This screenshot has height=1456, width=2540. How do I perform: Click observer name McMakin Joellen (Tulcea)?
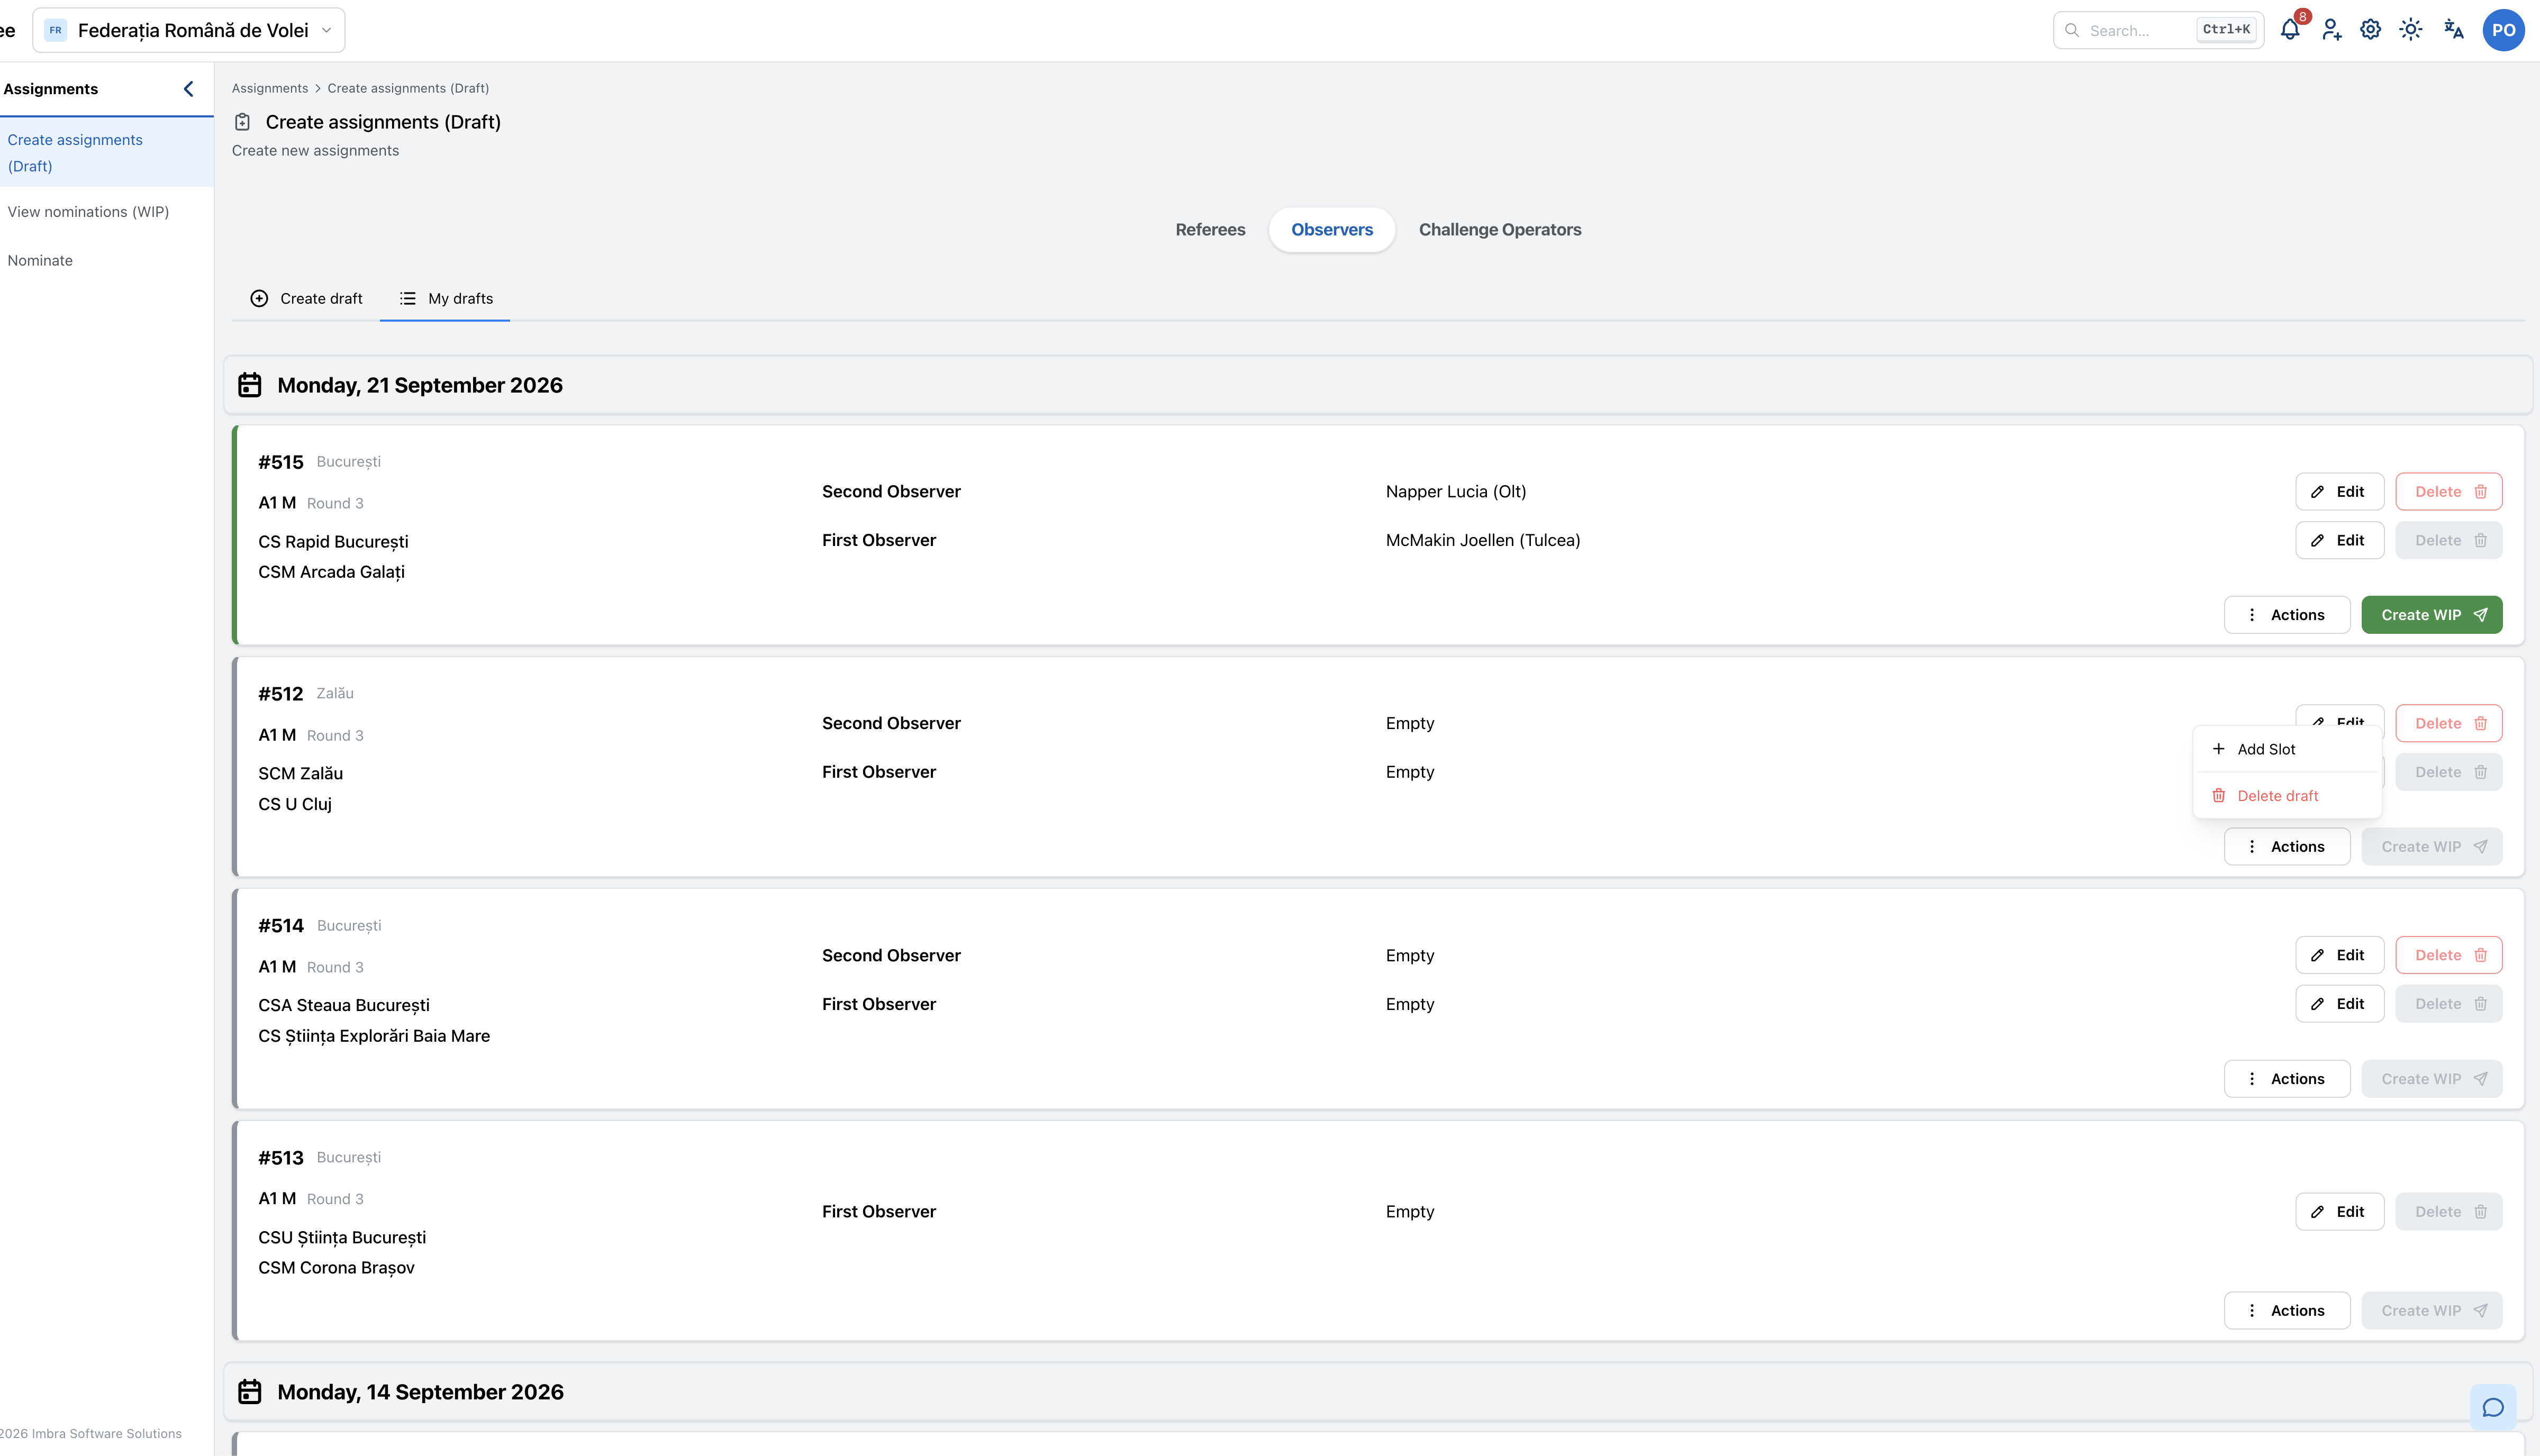(1483, 540)
